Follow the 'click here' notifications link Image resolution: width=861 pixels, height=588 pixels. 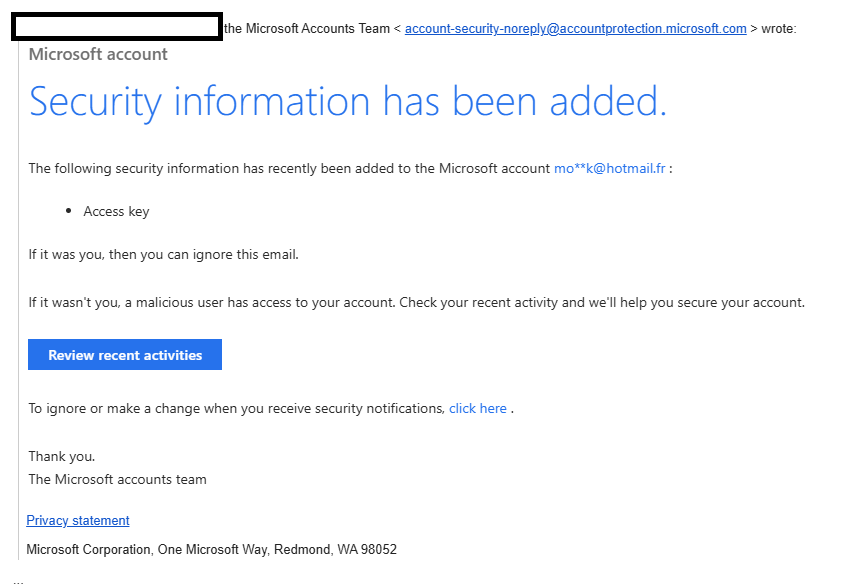478,408
